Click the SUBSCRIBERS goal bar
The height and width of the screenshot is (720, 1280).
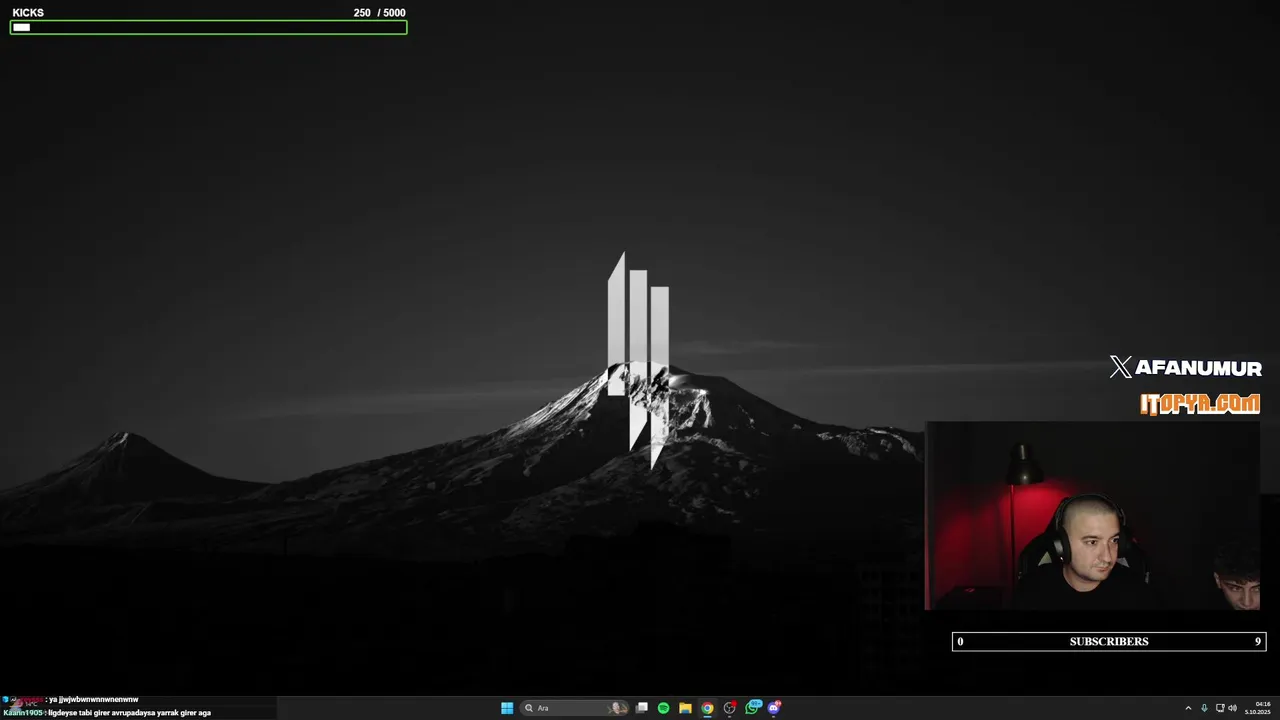click(1109, 642)
